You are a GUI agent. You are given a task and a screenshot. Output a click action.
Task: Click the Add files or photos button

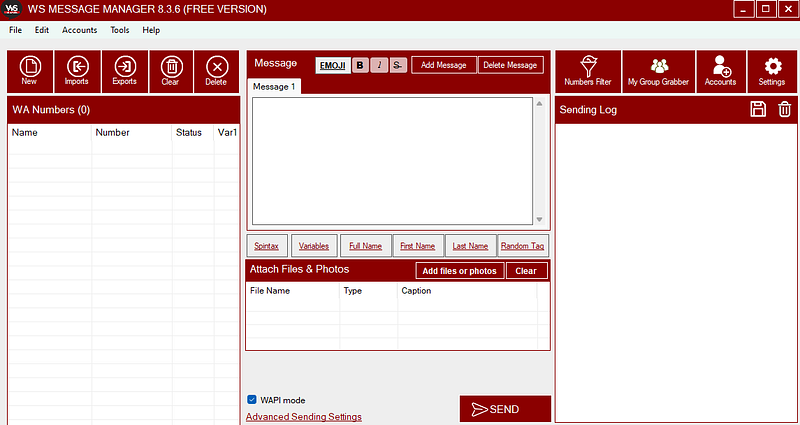(460, 271)
